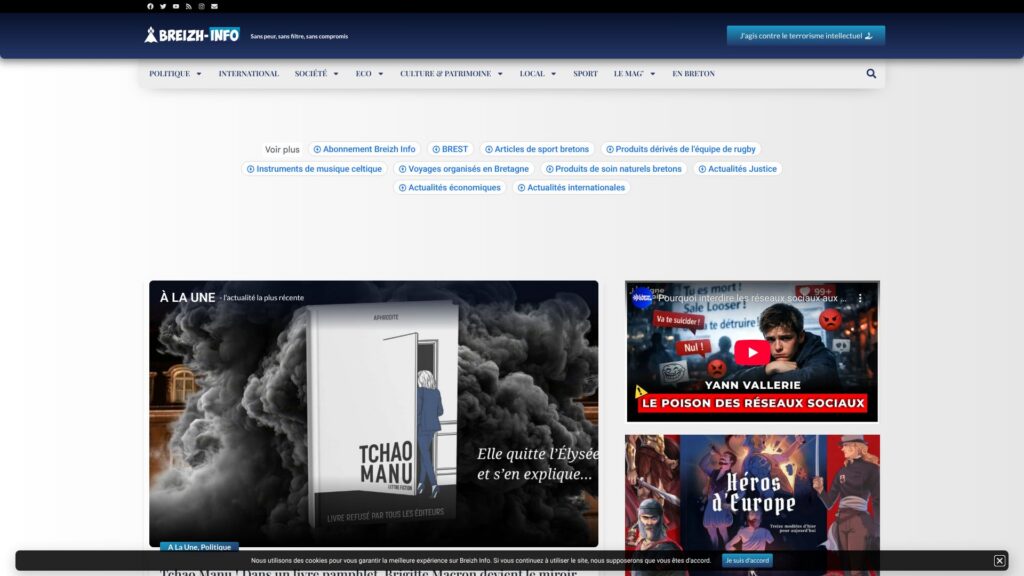Open the BREST tag link
This screenshot has width=1024, height=576.
[450, 148]
